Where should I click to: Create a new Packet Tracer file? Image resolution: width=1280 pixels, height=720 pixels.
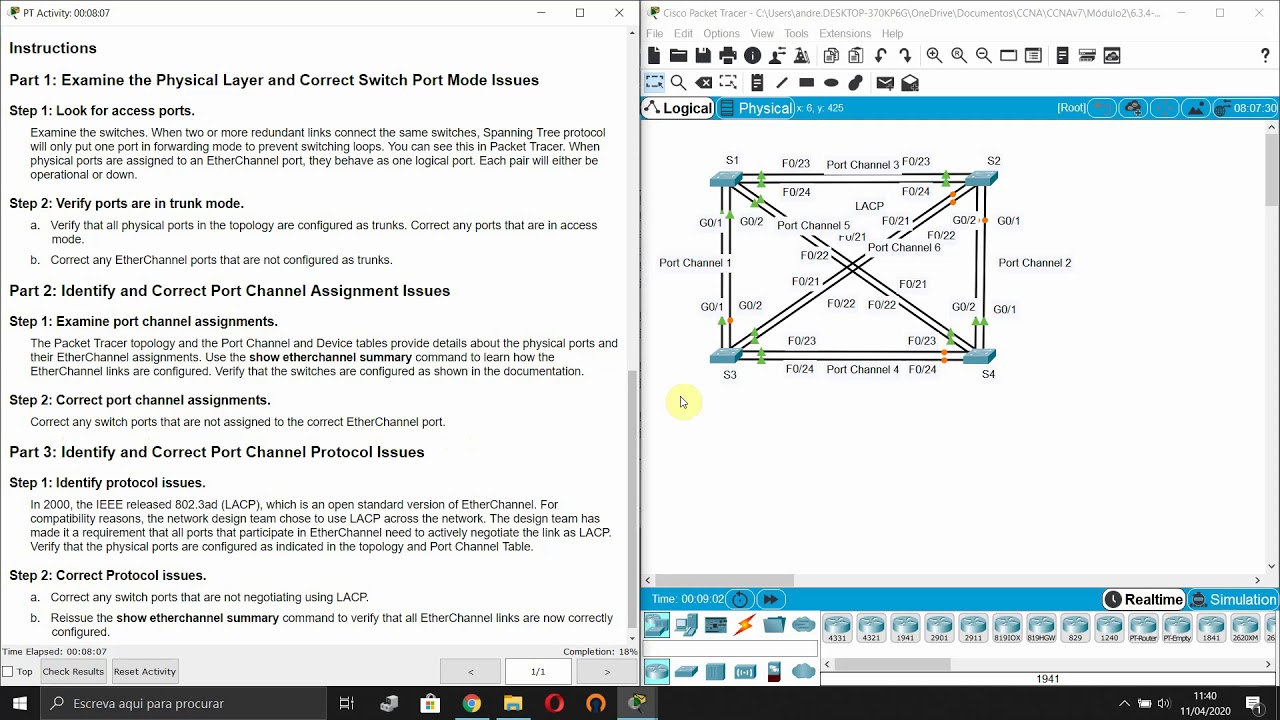tap(654, 56)
